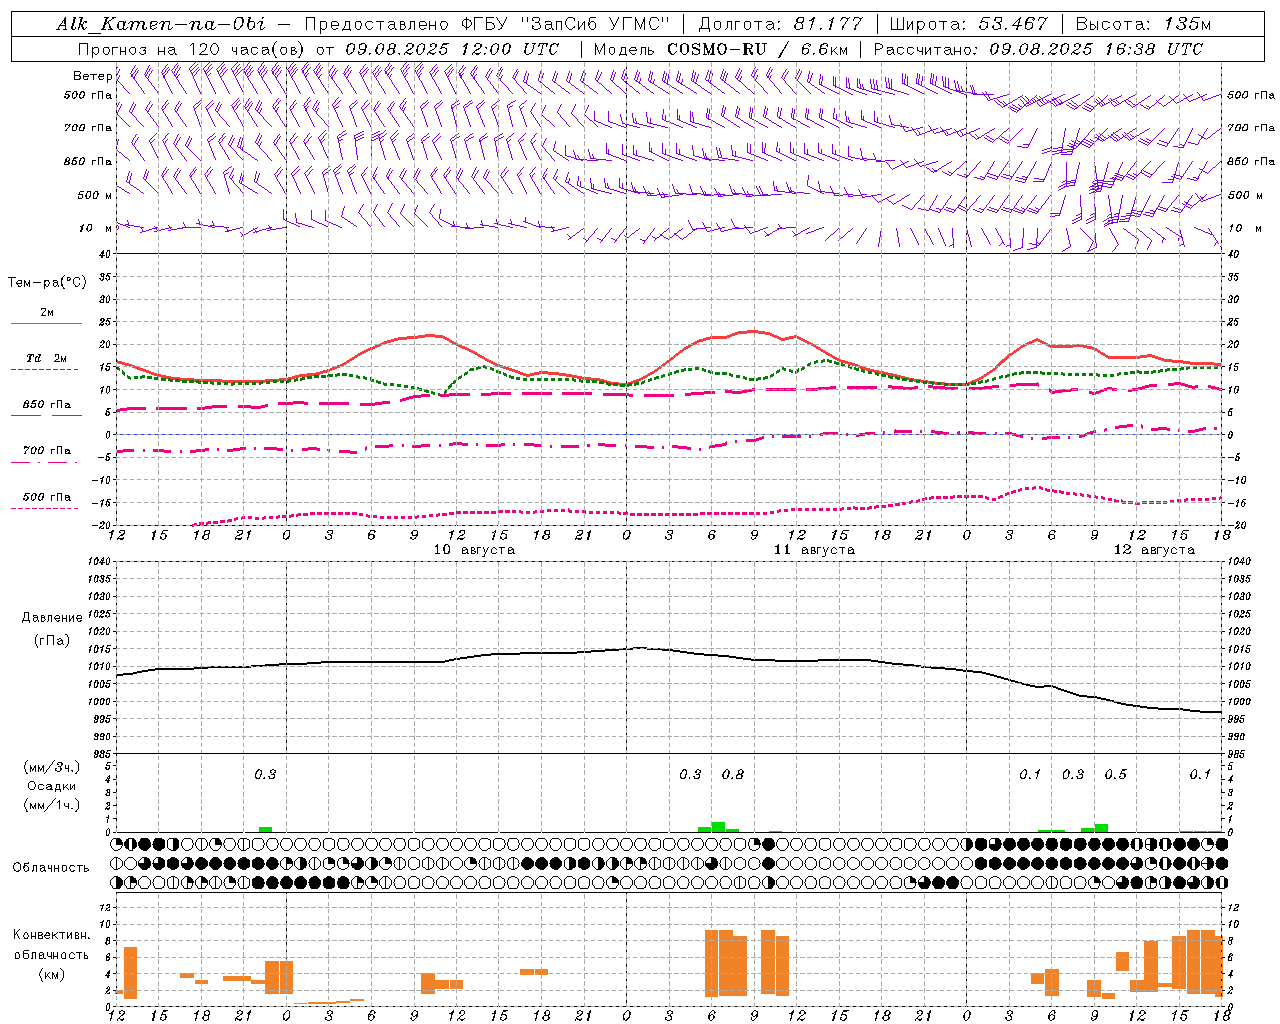This screenshot has height=1024, width=1280.
Task: Click the (мм/1ч.) precipitation unit label
Action: coord(52,805)
